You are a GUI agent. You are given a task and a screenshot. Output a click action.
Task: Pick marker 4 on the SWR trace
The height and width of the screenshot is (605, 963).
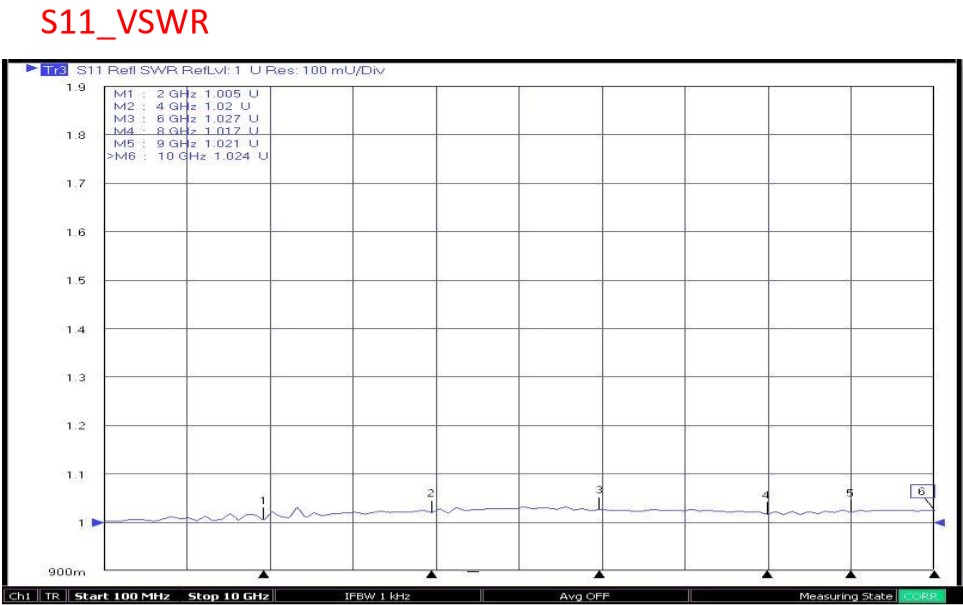(x=766, y=496)
